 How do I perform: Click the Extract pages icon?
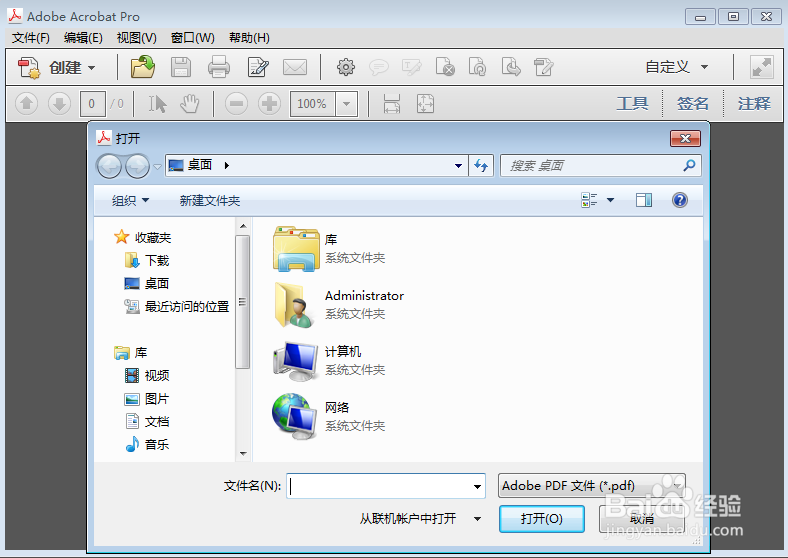pos(511,67)
